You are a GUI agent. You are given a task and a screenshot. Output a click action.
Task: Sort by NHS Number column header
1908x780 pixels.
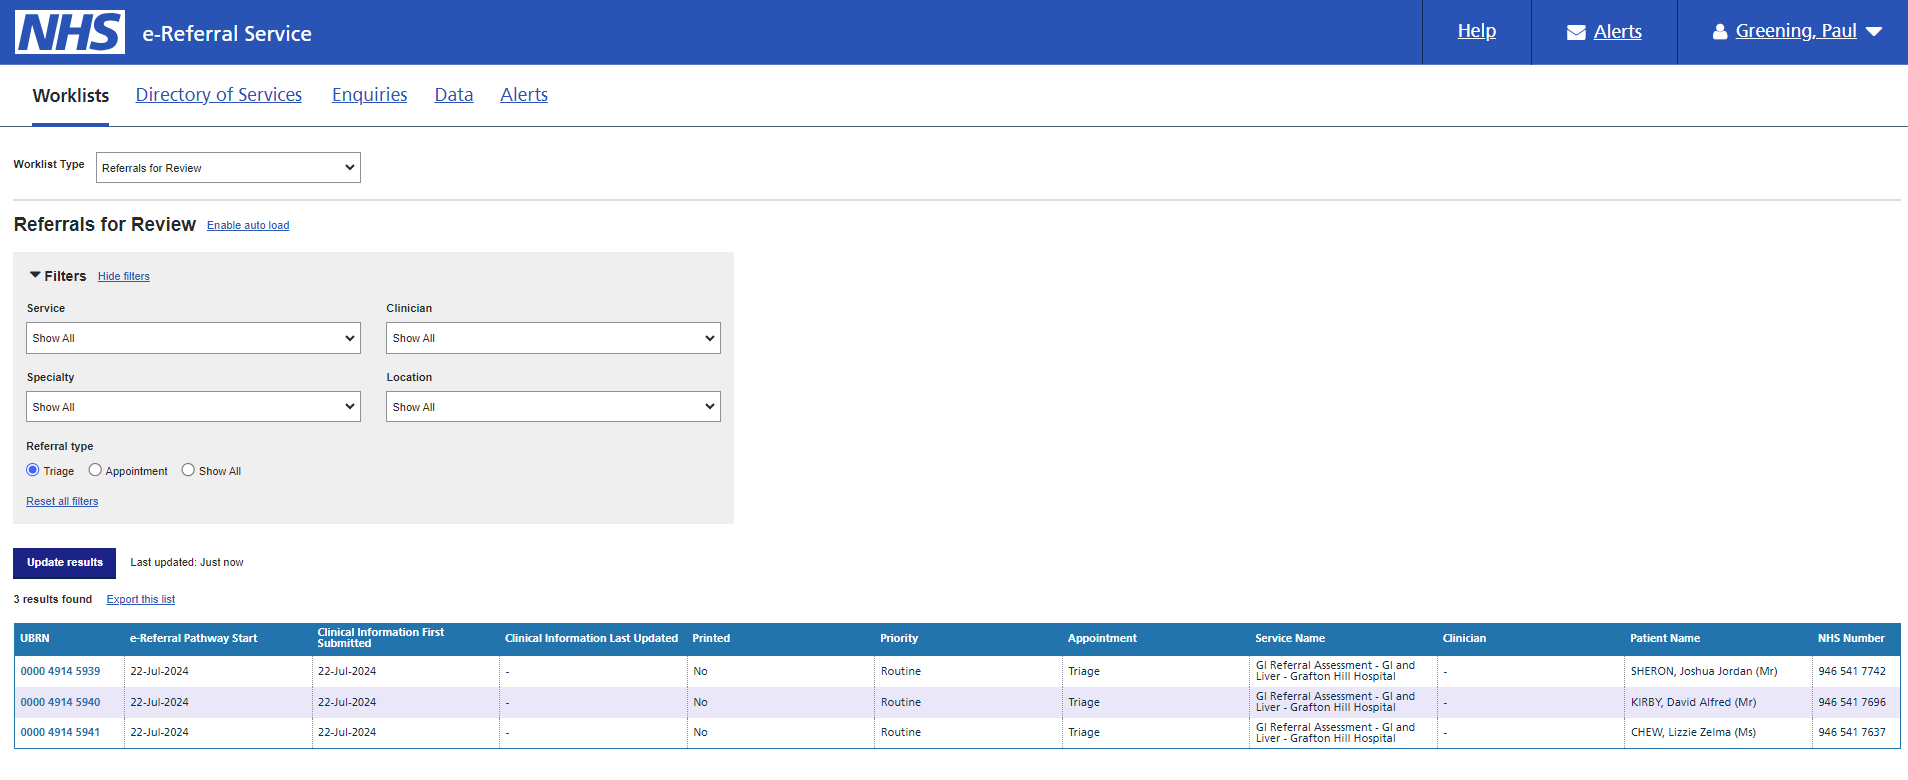1851,638
